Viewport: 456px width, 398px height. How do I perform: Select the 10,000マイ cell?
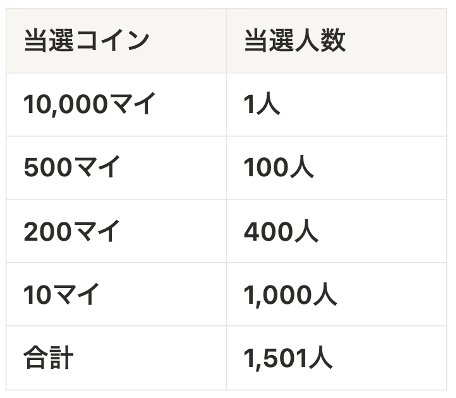(x=116, y=105)
